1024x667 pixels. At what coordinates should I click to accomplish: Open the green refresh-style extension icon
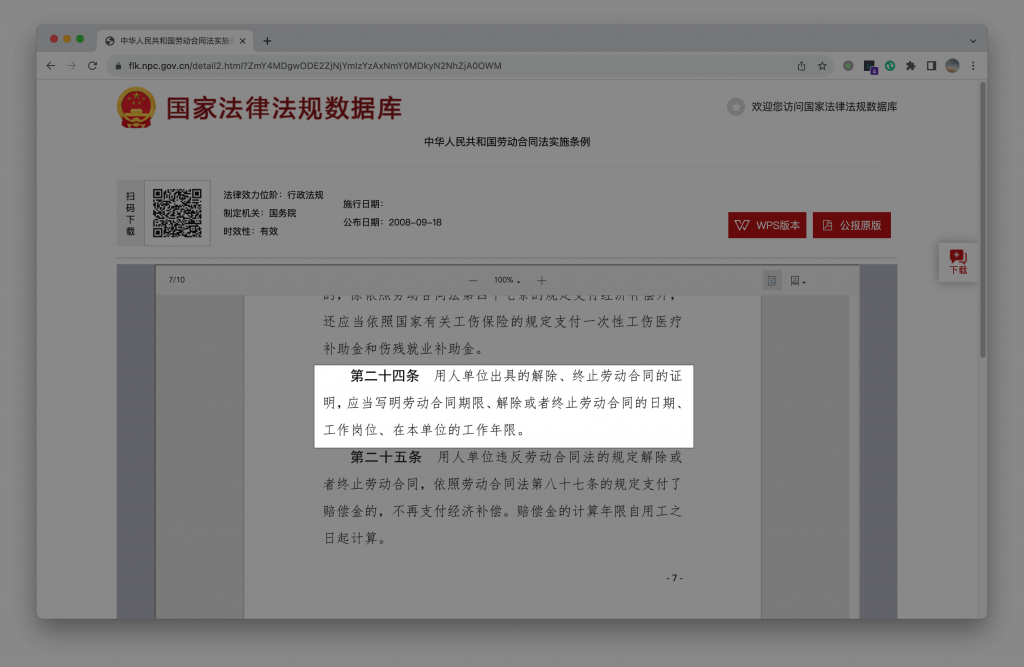(890, 66)
